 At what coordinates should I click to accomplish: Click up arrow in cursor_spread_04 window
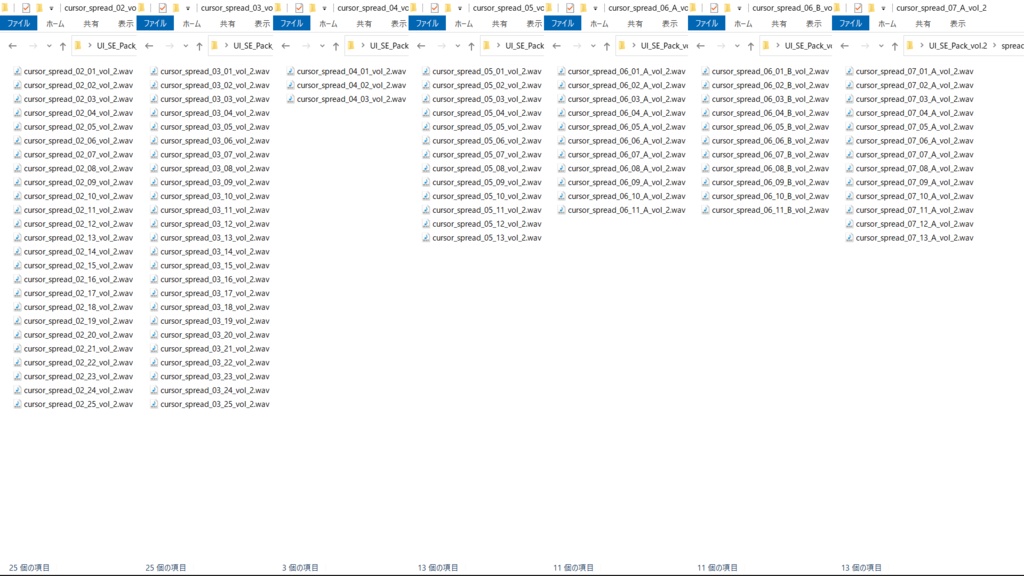pyautogui.click(x=336, y=46)
